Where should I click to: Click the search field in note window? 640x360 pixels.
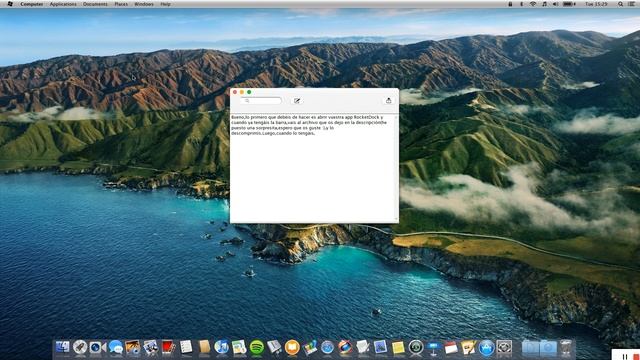[x=261, y=100]
